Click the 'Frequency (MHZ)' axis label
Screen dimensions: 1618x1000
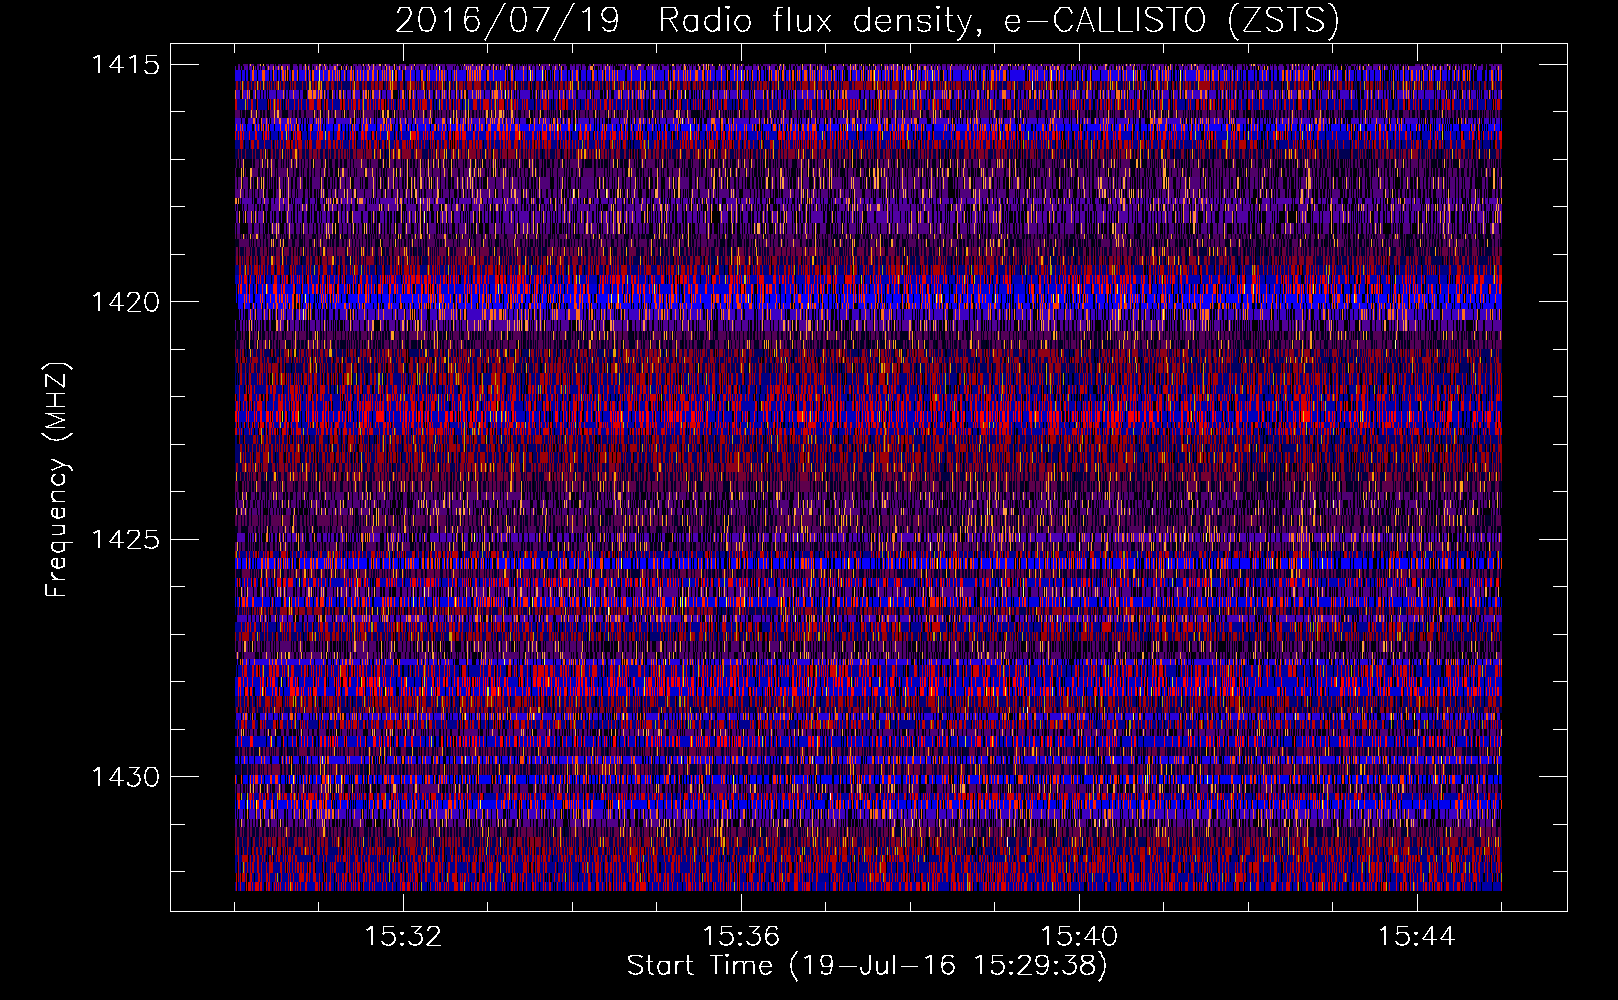pyautogui.click(x=57, y=479)
